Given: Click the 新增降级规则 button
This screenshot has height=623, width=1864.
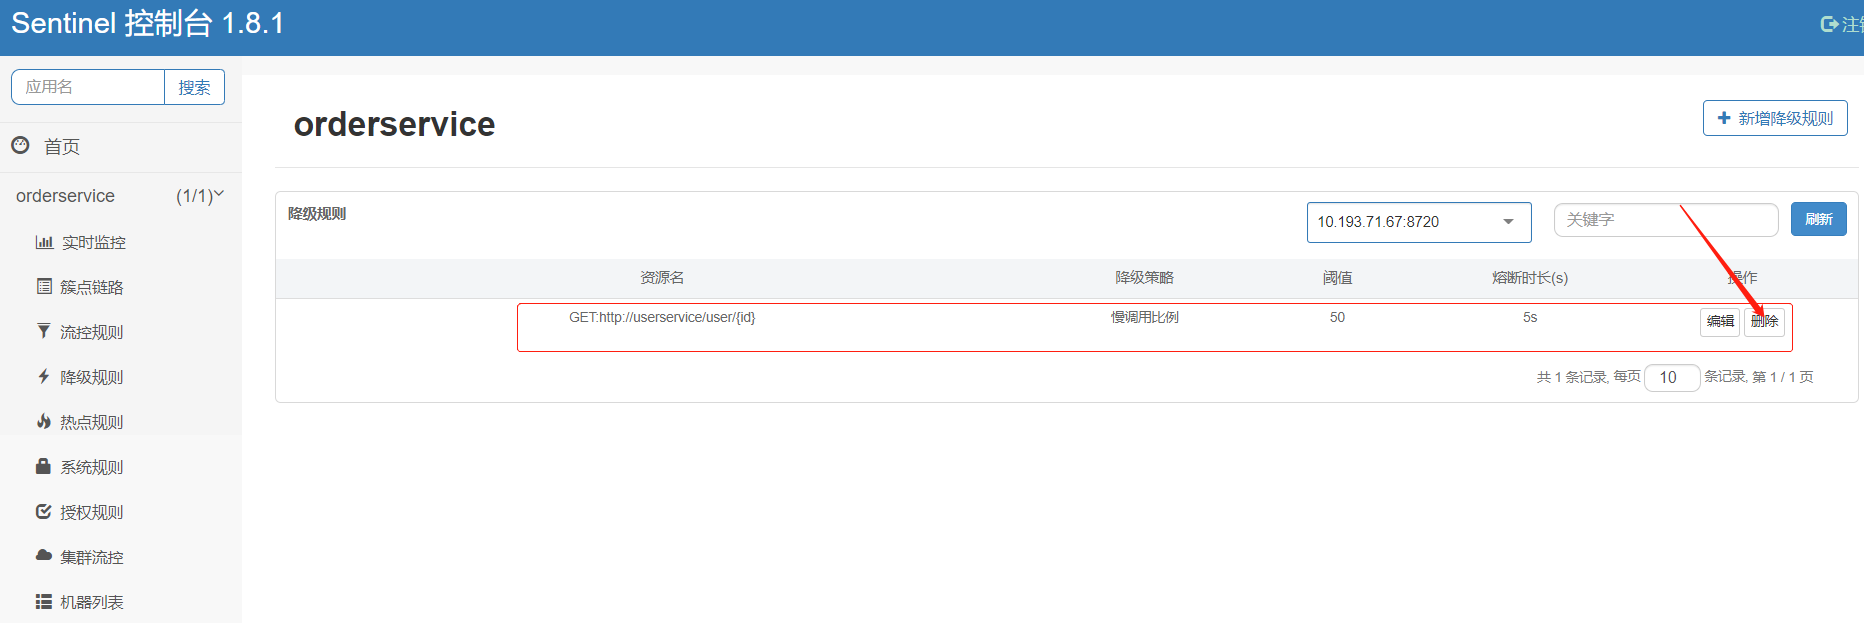Looking at the screenshot, I should [x=1775, y=118].
